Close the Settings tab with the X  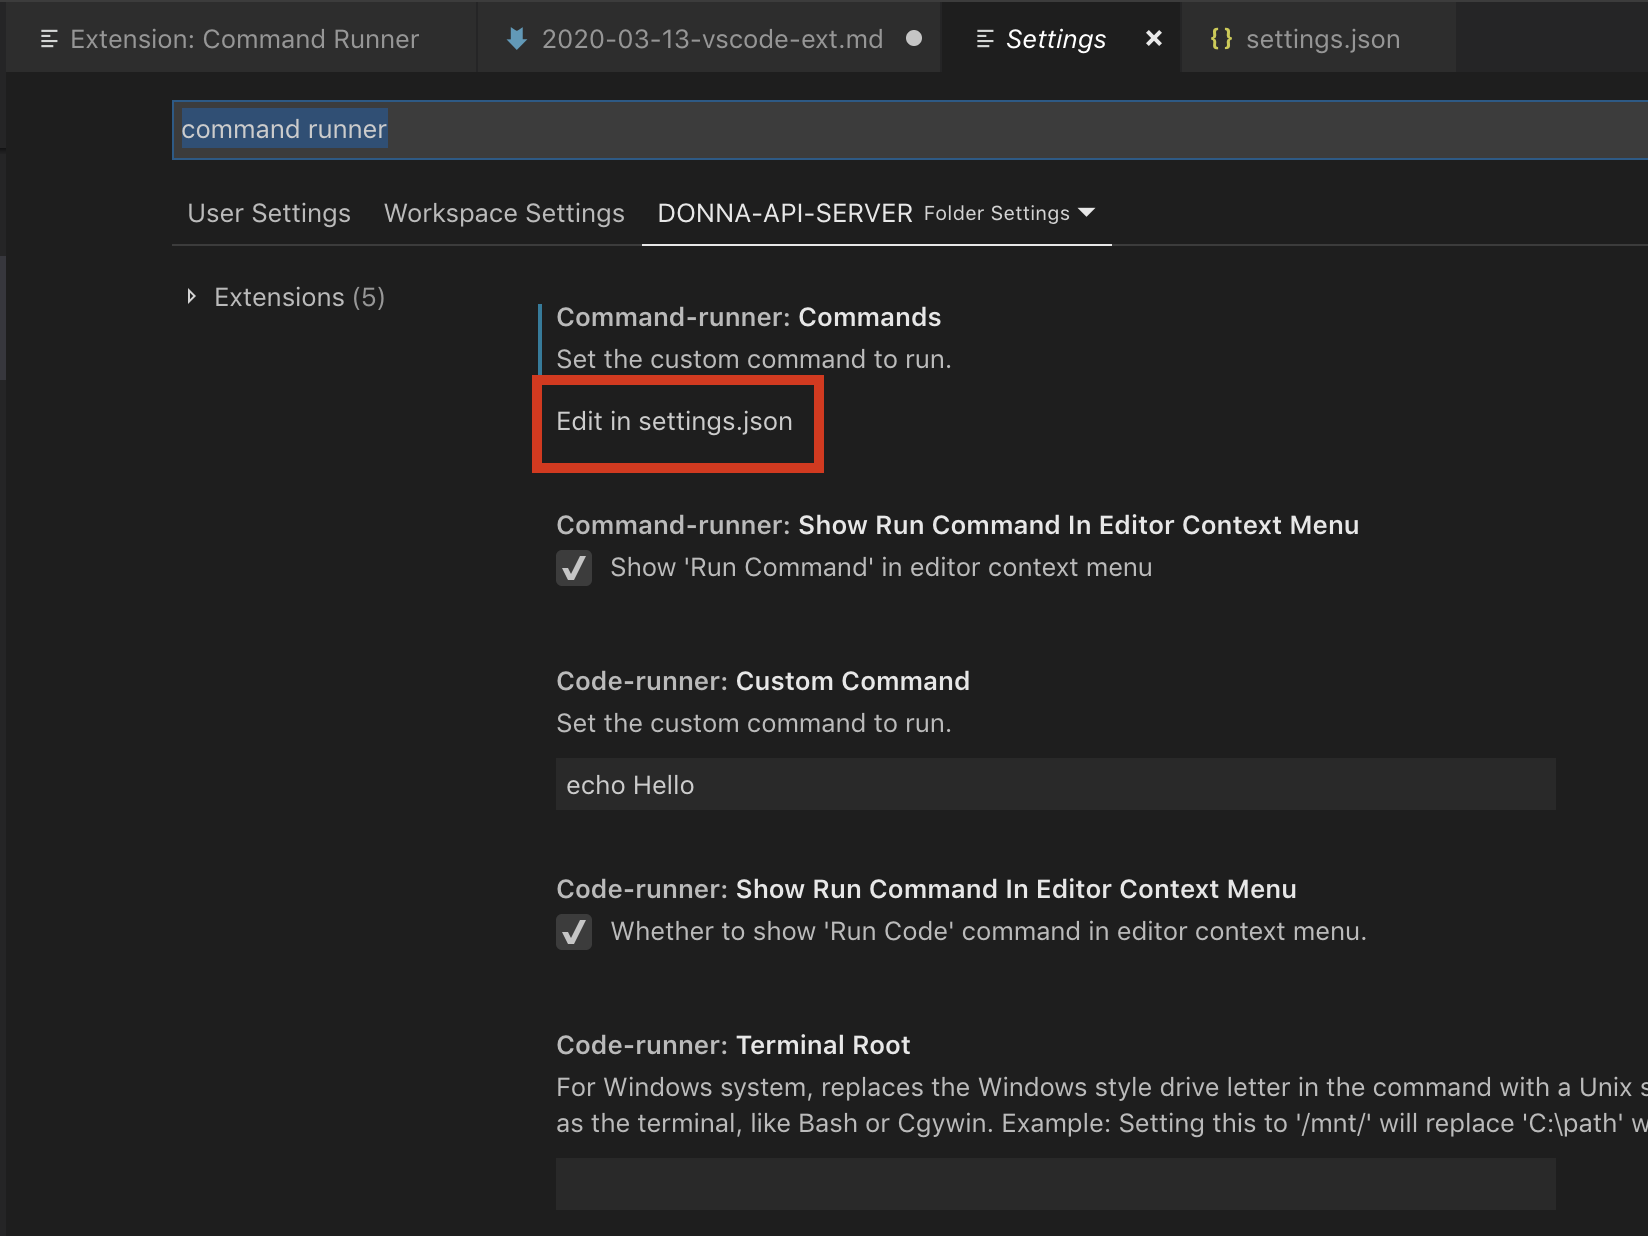click(x=1153, y=39)
